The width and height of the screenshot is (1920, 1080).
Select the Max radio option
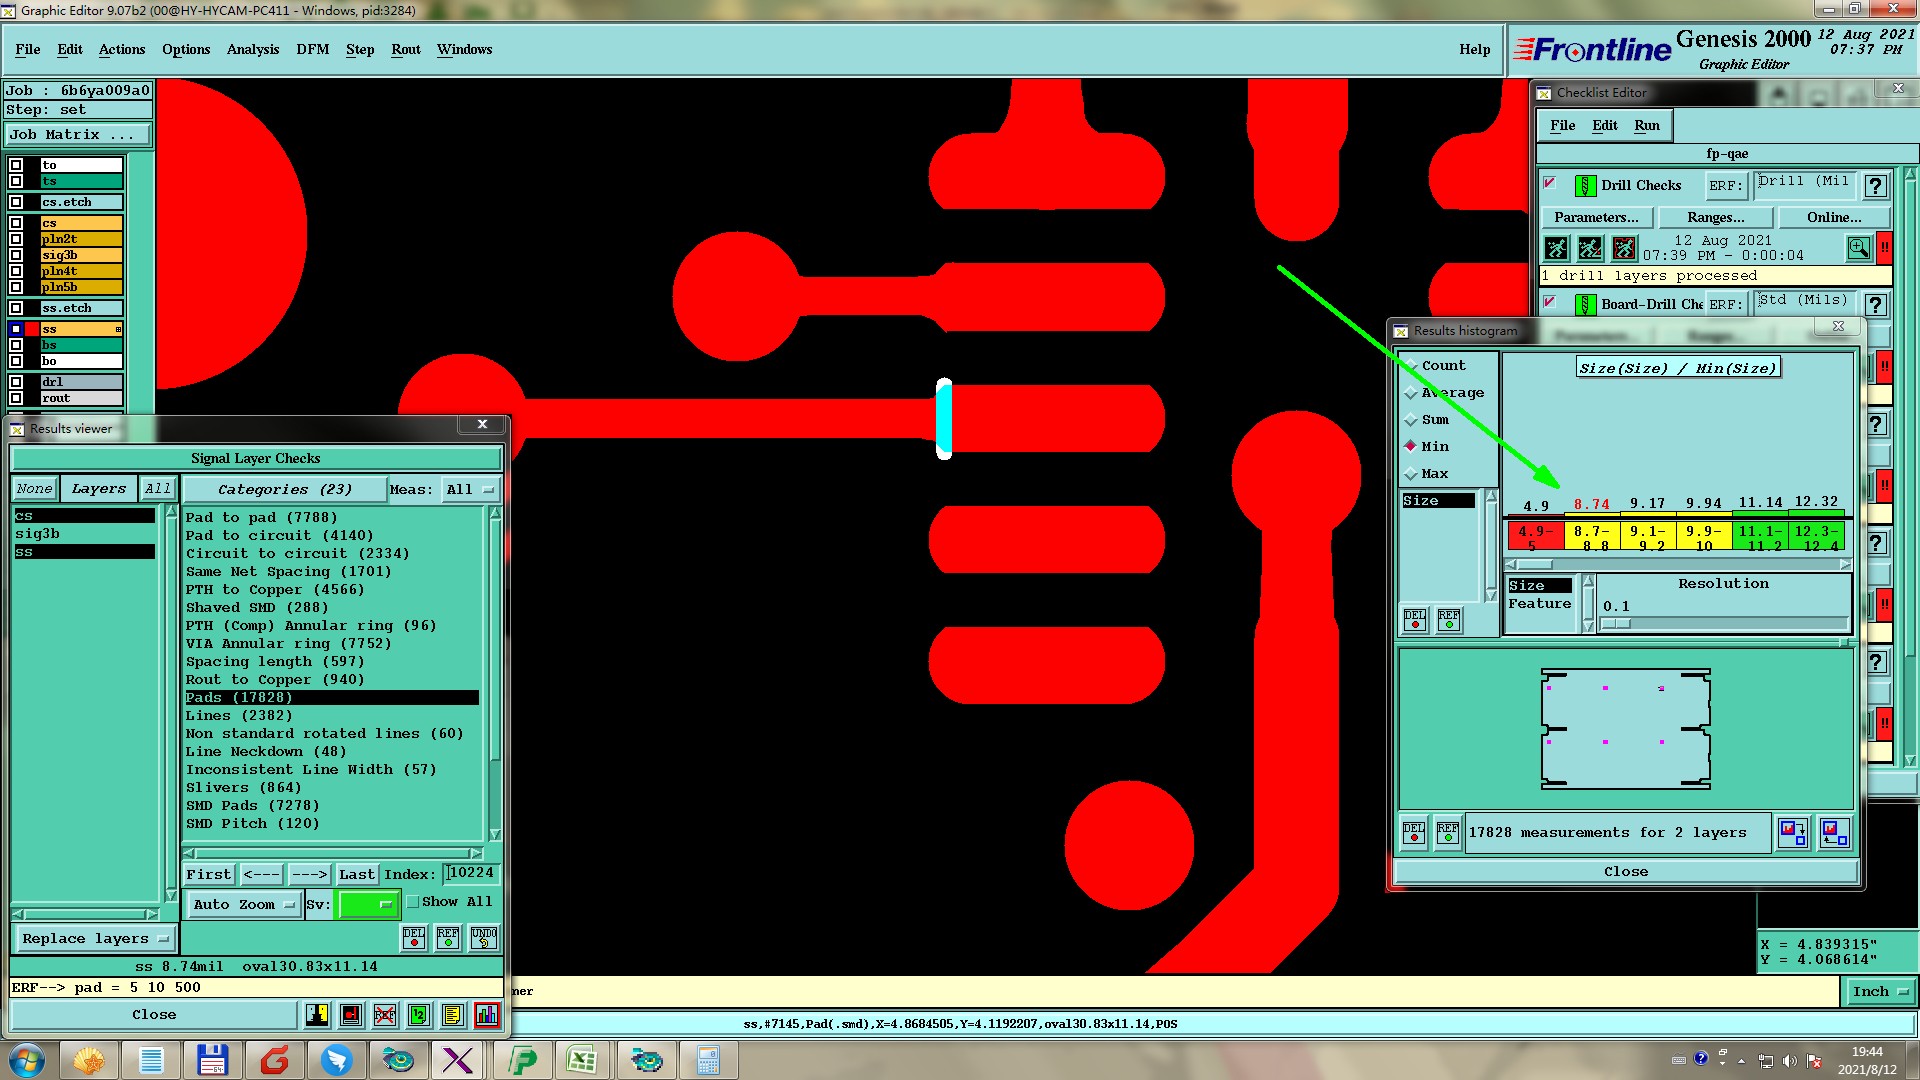1411,474
